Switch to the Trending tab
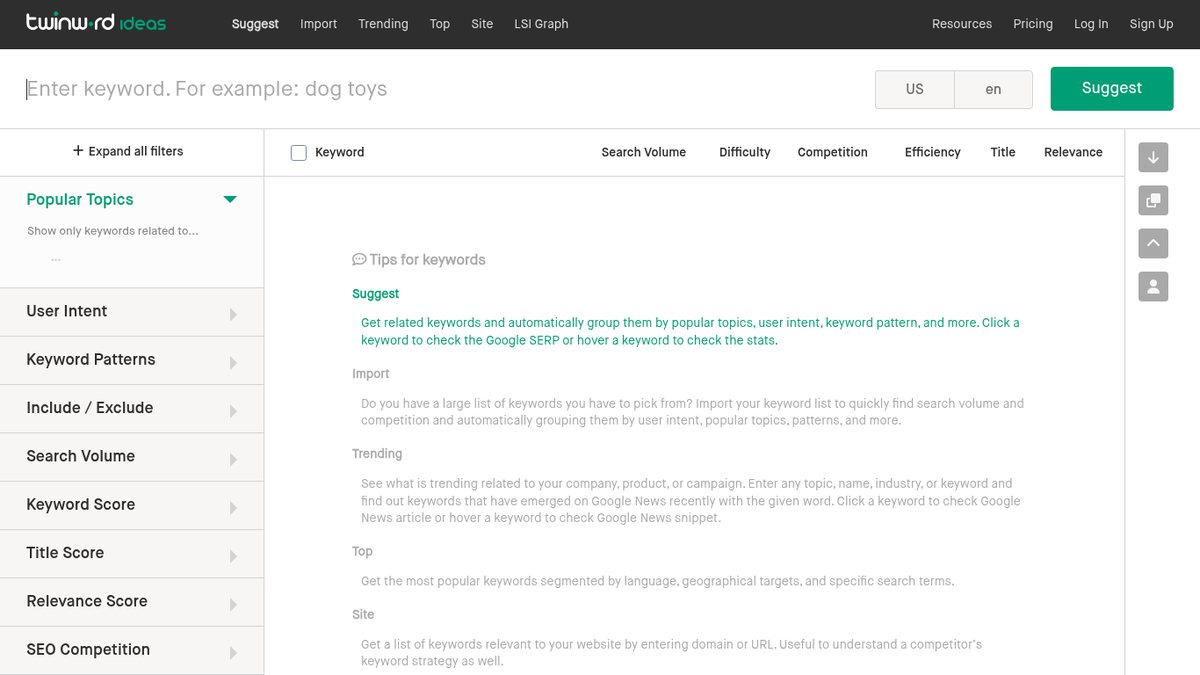 (383, 24)
